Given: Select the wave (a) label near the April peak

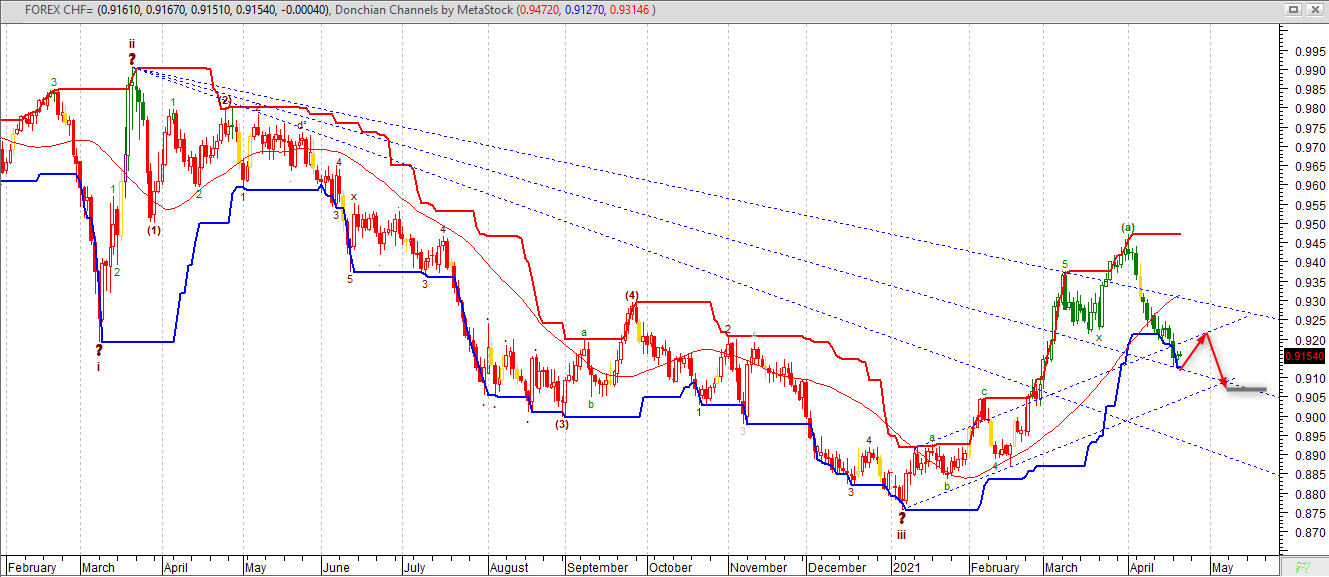Looking at the screenshot, I should [1128, 228].
